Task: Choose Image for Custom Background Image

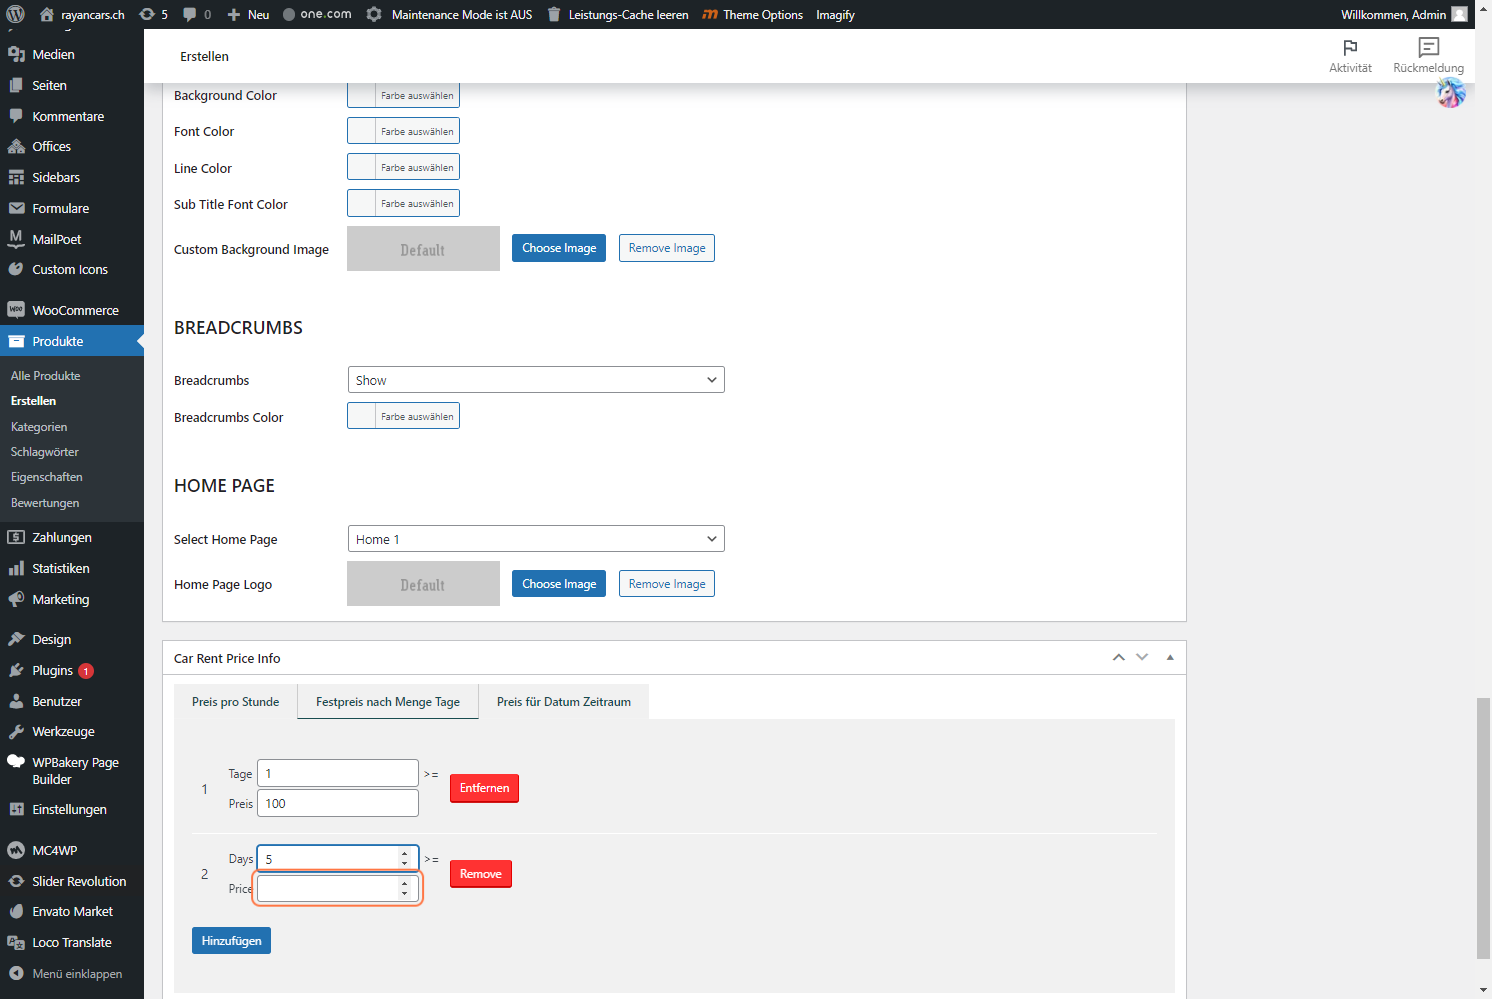Action: coord(559,248)
